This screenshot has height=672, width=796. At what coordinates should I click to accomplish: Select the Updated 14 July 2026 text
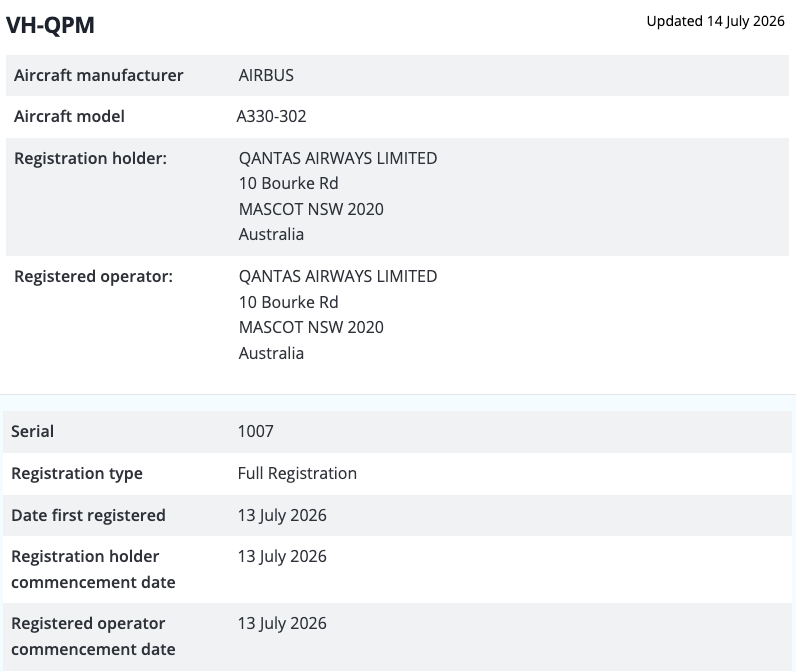pyautogui.click(x=715, y=21)
